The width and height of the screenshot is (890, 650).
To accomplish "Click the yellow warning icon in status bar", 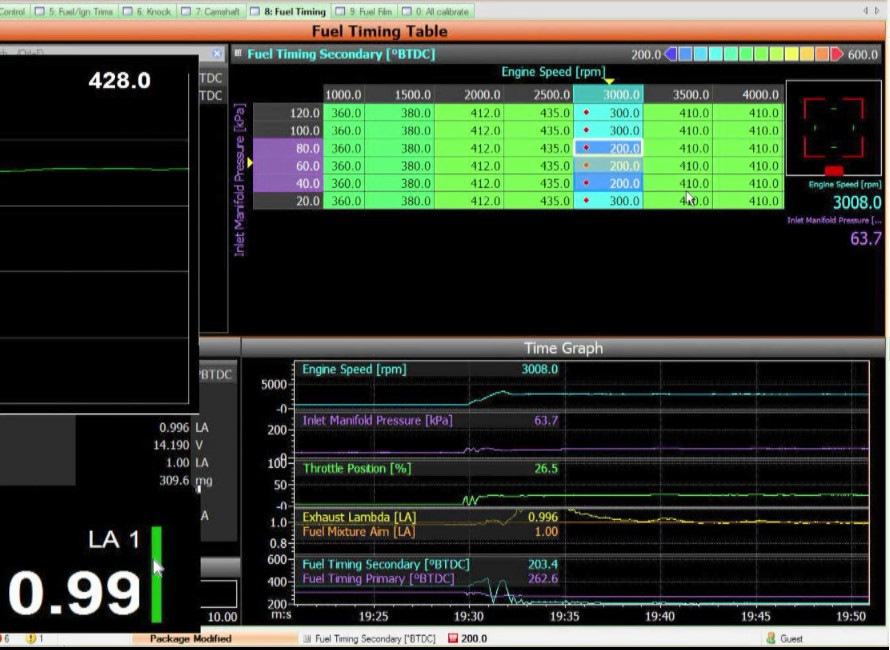I will (x=31, y=638).
